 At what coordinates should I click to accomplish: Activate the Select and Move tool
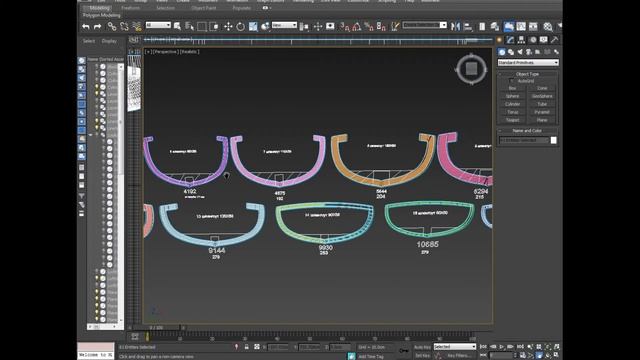(228, 27)
